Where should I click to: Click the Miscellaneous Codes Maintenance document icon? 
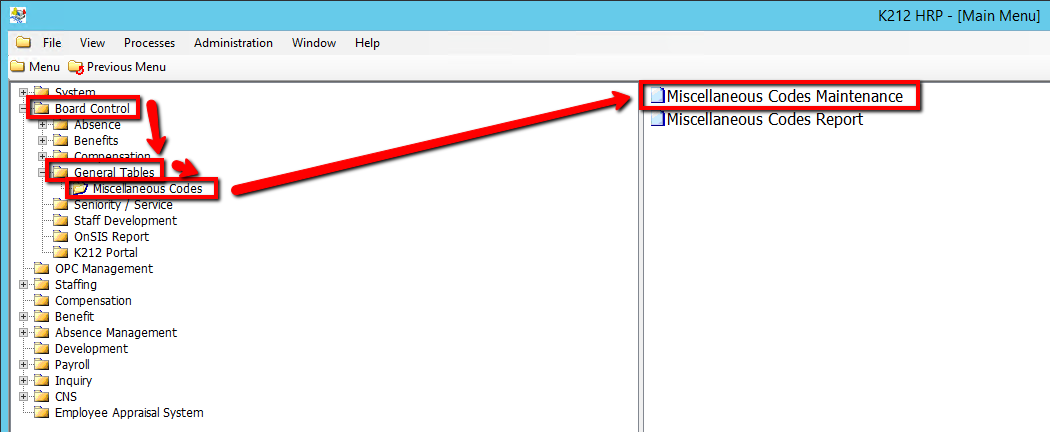pyautogui.click(x=656, y=97)
